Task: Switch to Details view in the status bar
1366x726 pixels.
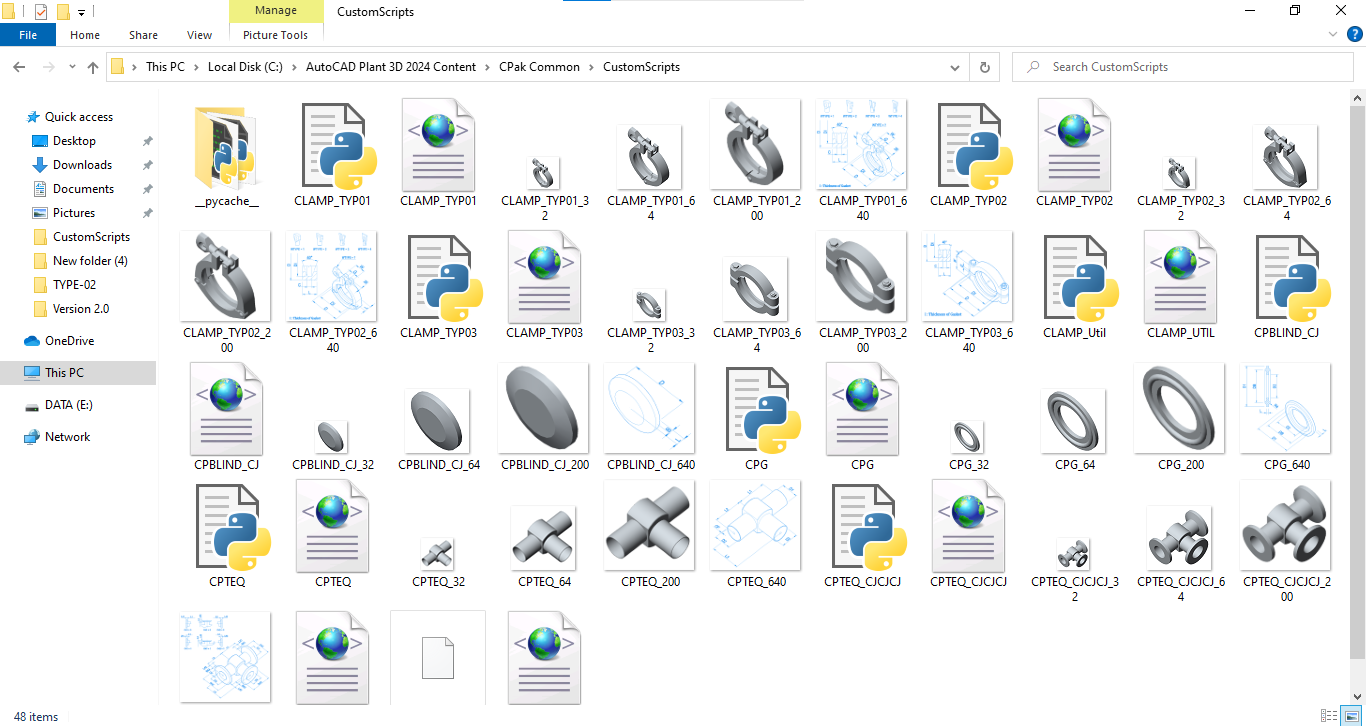Action: click(x=1329, y=716)
